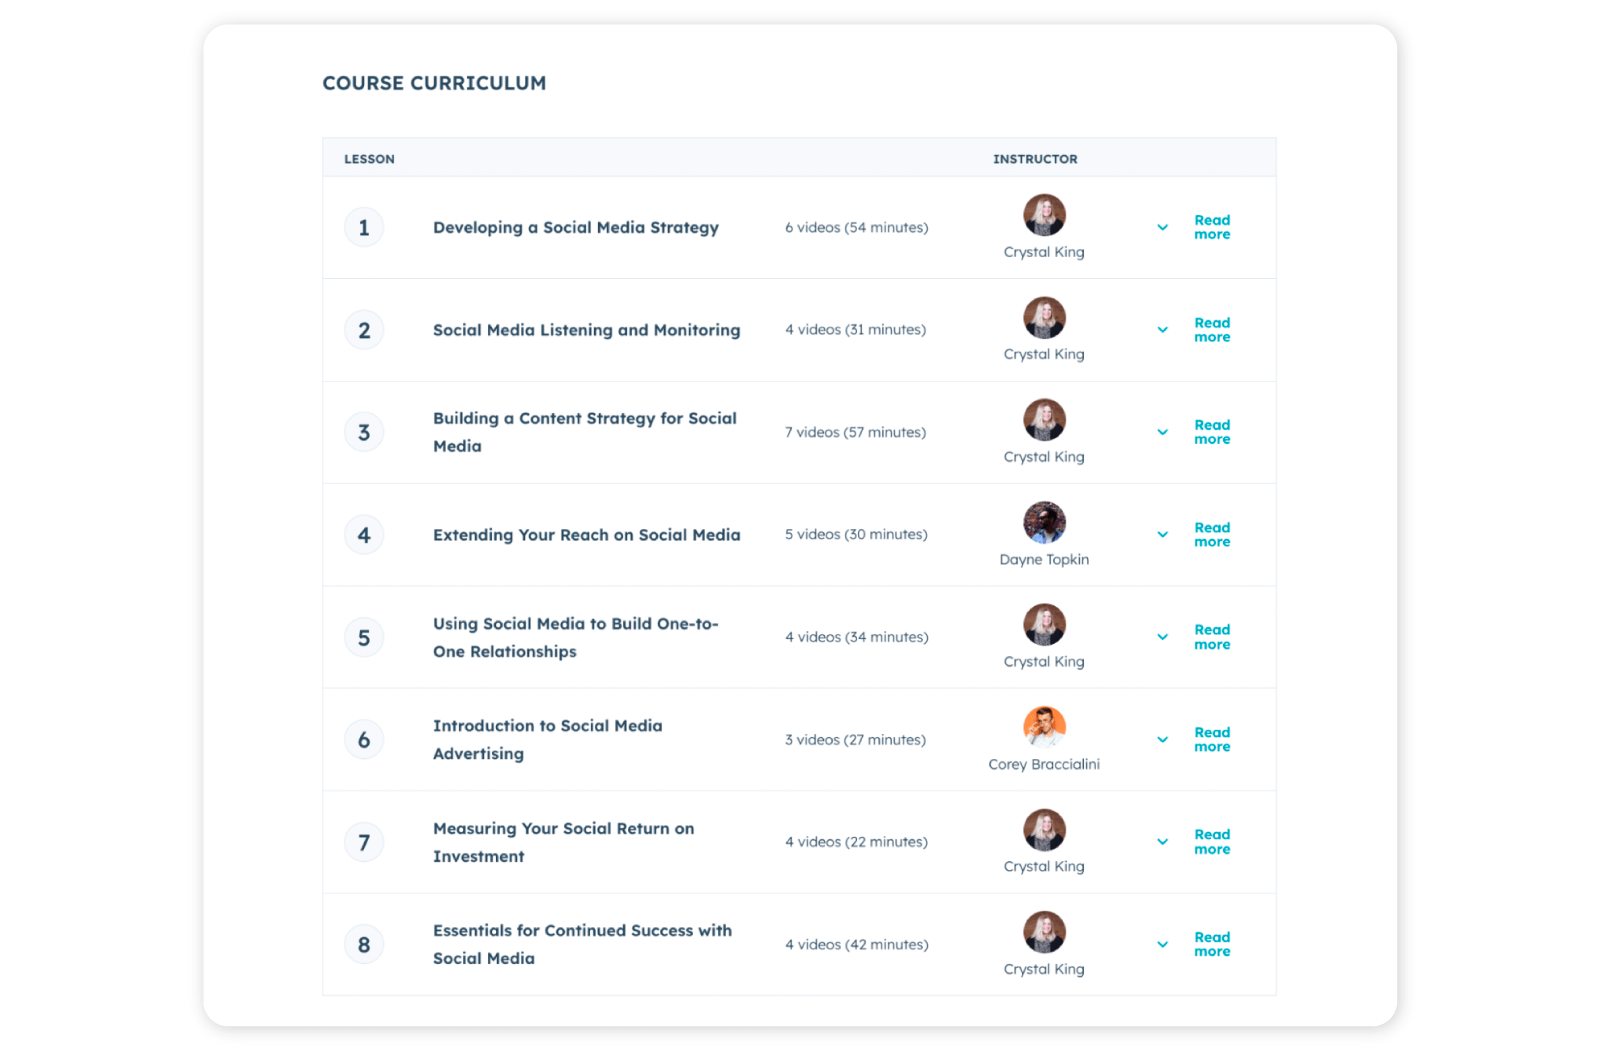Click the INSTRUCTOR column header
This screenshot has width=1600, height=1050.
[1035, 158]
